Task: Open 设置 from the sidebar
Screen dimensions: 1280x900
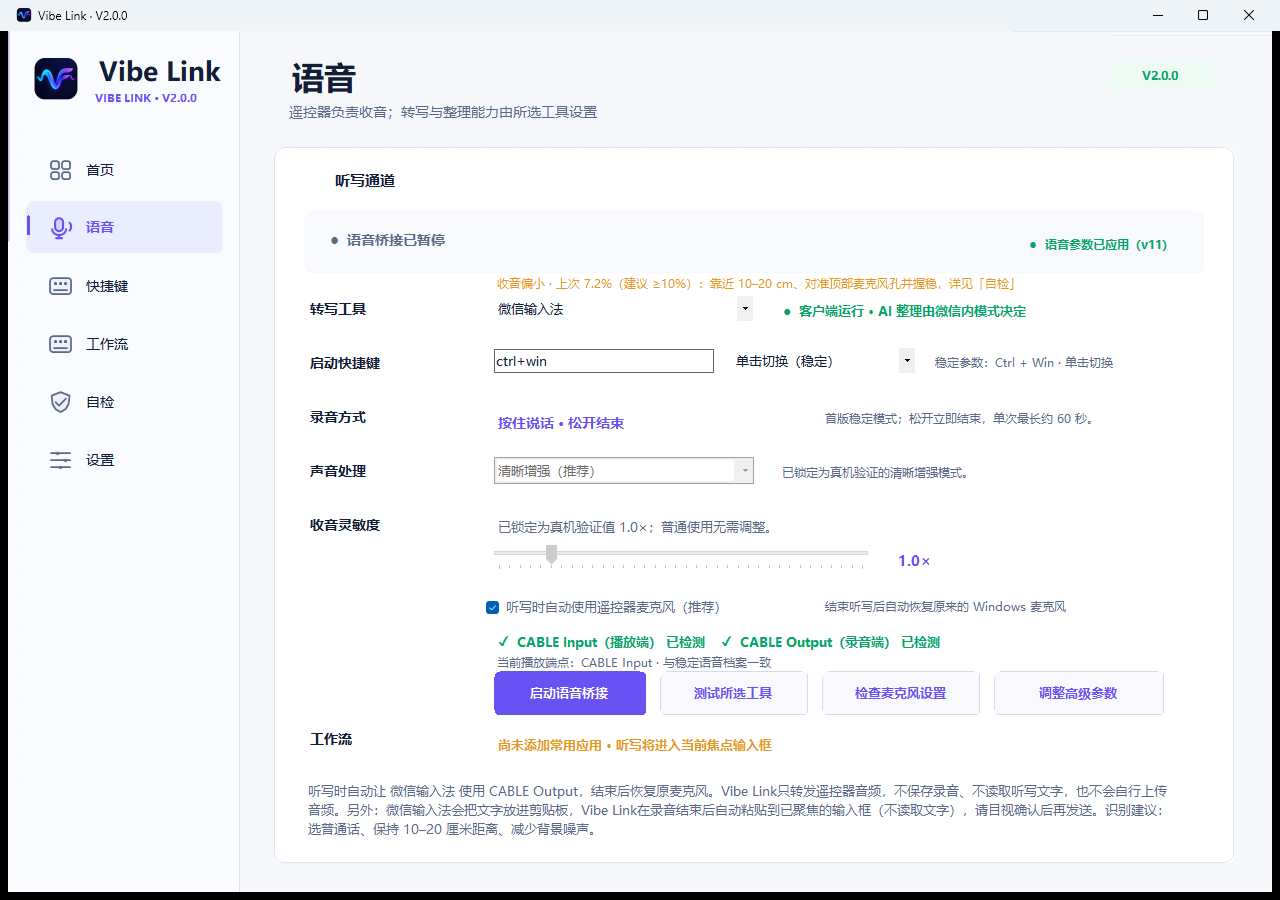Action: [x=124, y=460]
